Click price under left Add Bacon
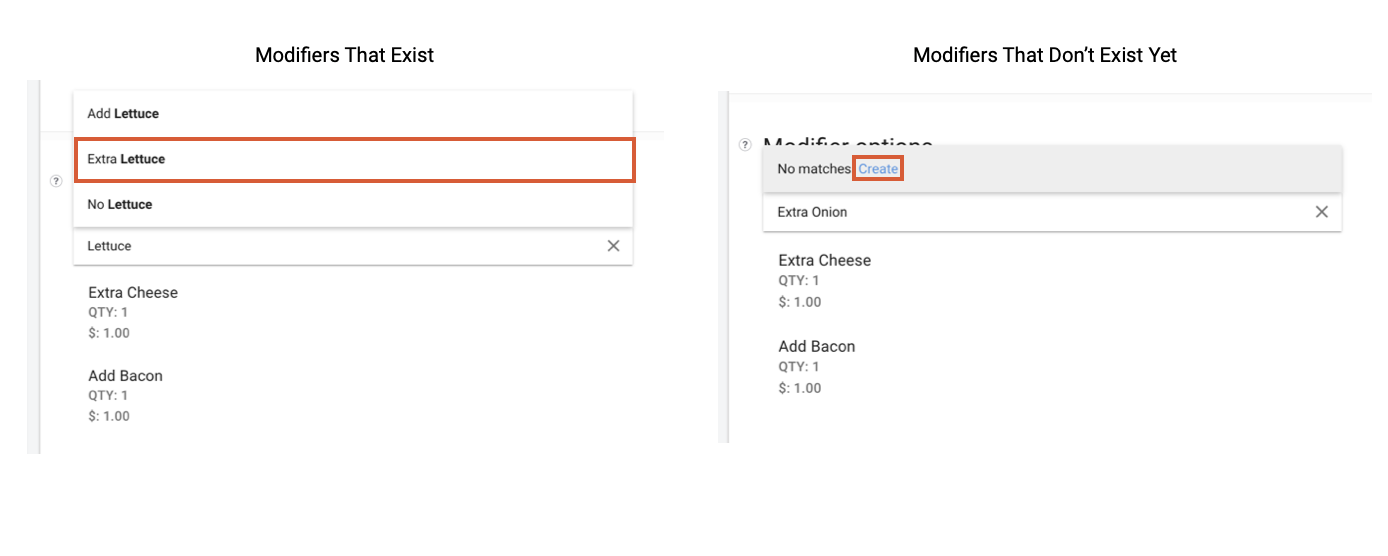Screen dimensions: 1388x556 (x=109, y=416)
